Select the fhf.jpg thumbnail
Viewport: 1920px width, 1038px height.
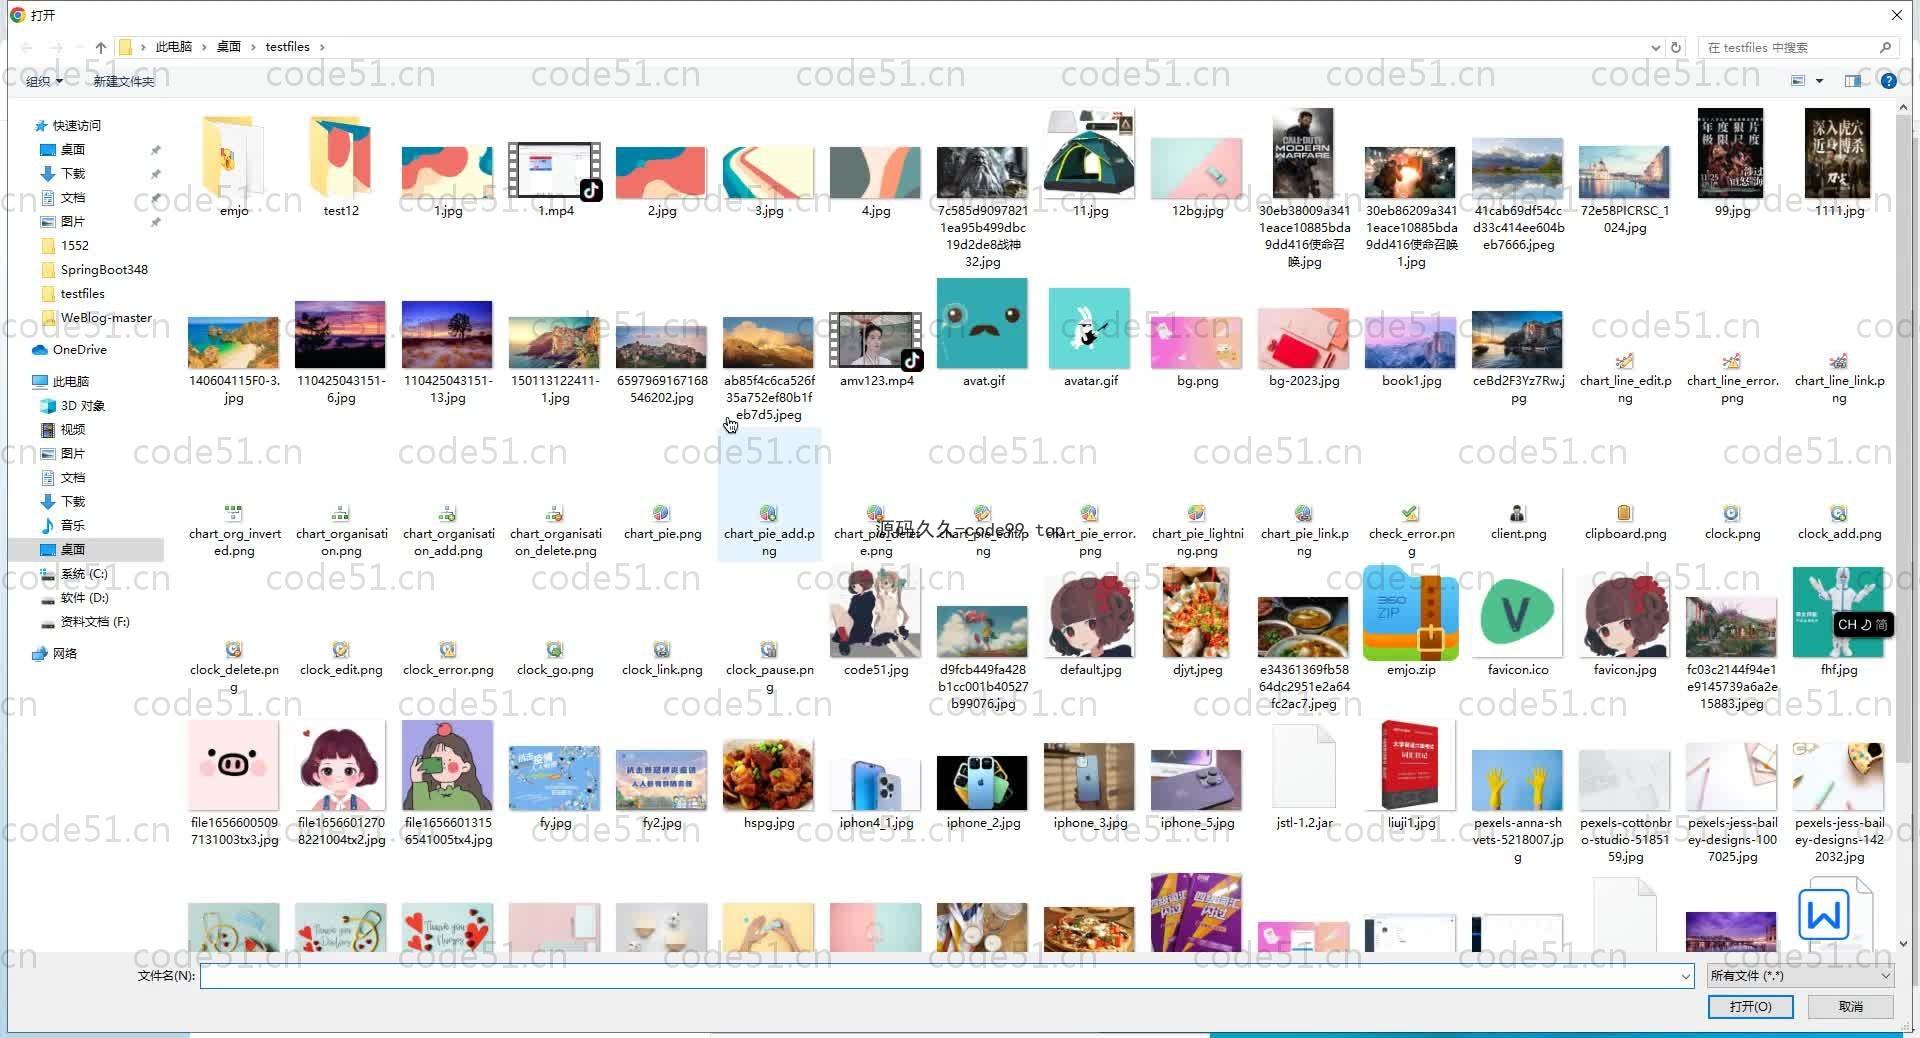[x=1839, y=613]
